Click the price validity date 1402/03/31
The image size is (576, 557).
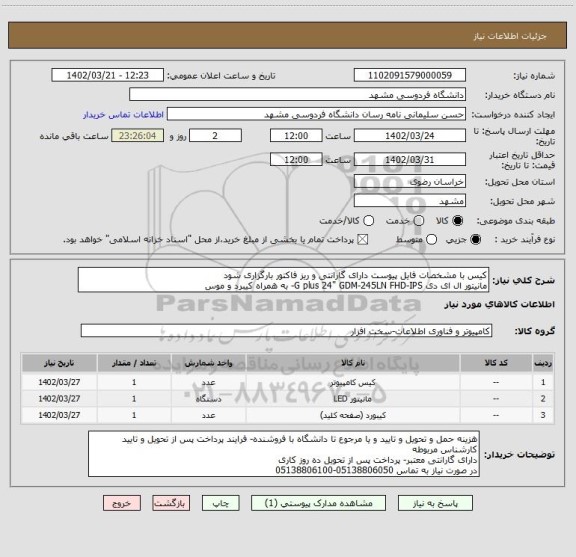(410, 159)
